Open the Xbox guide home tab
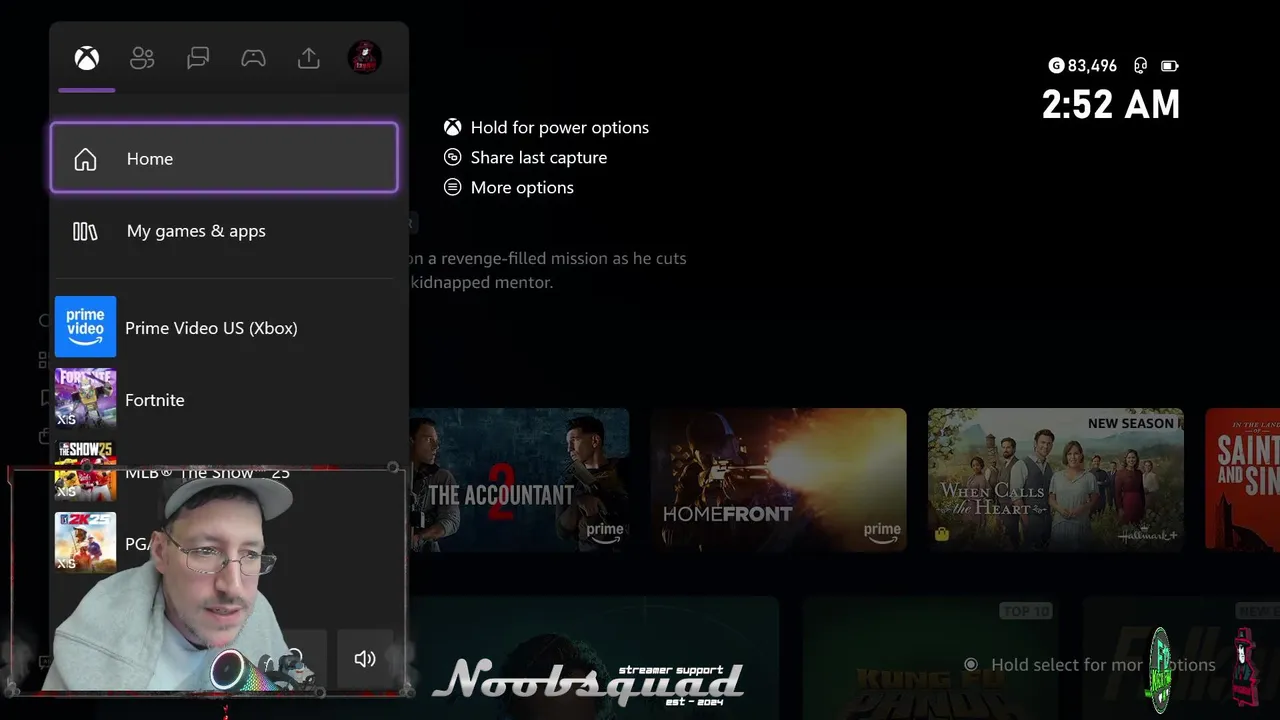 pos(87,59)
